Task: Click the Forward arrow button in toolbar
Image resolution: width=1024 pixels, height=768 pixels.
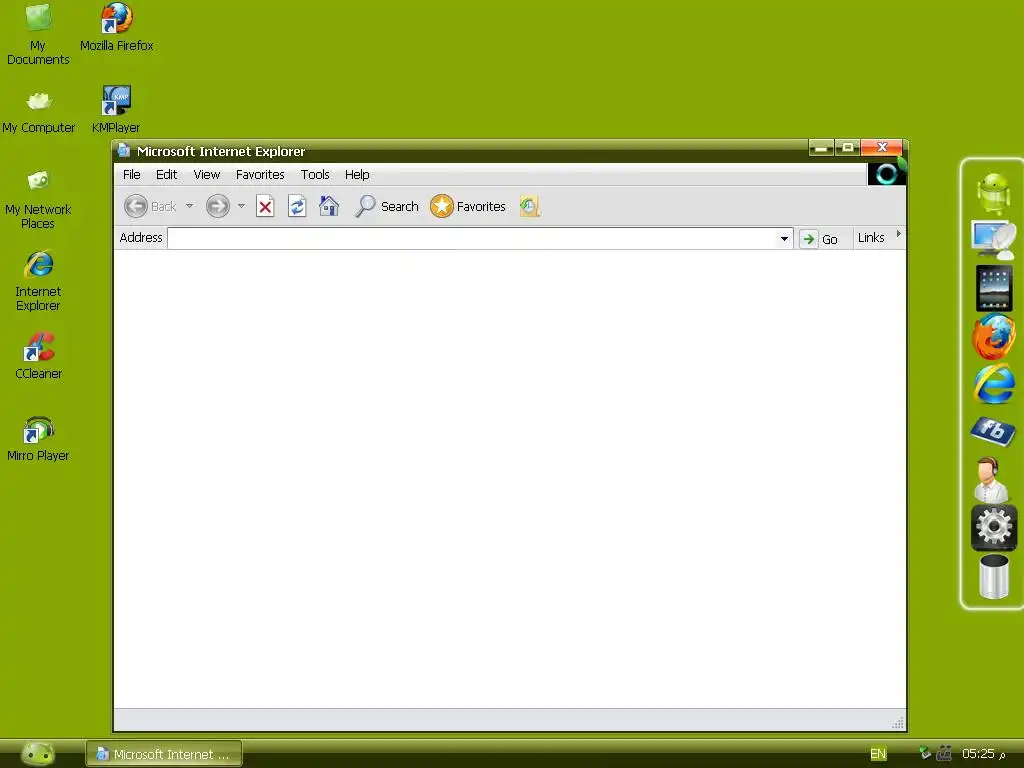Action: coord(217,206)
